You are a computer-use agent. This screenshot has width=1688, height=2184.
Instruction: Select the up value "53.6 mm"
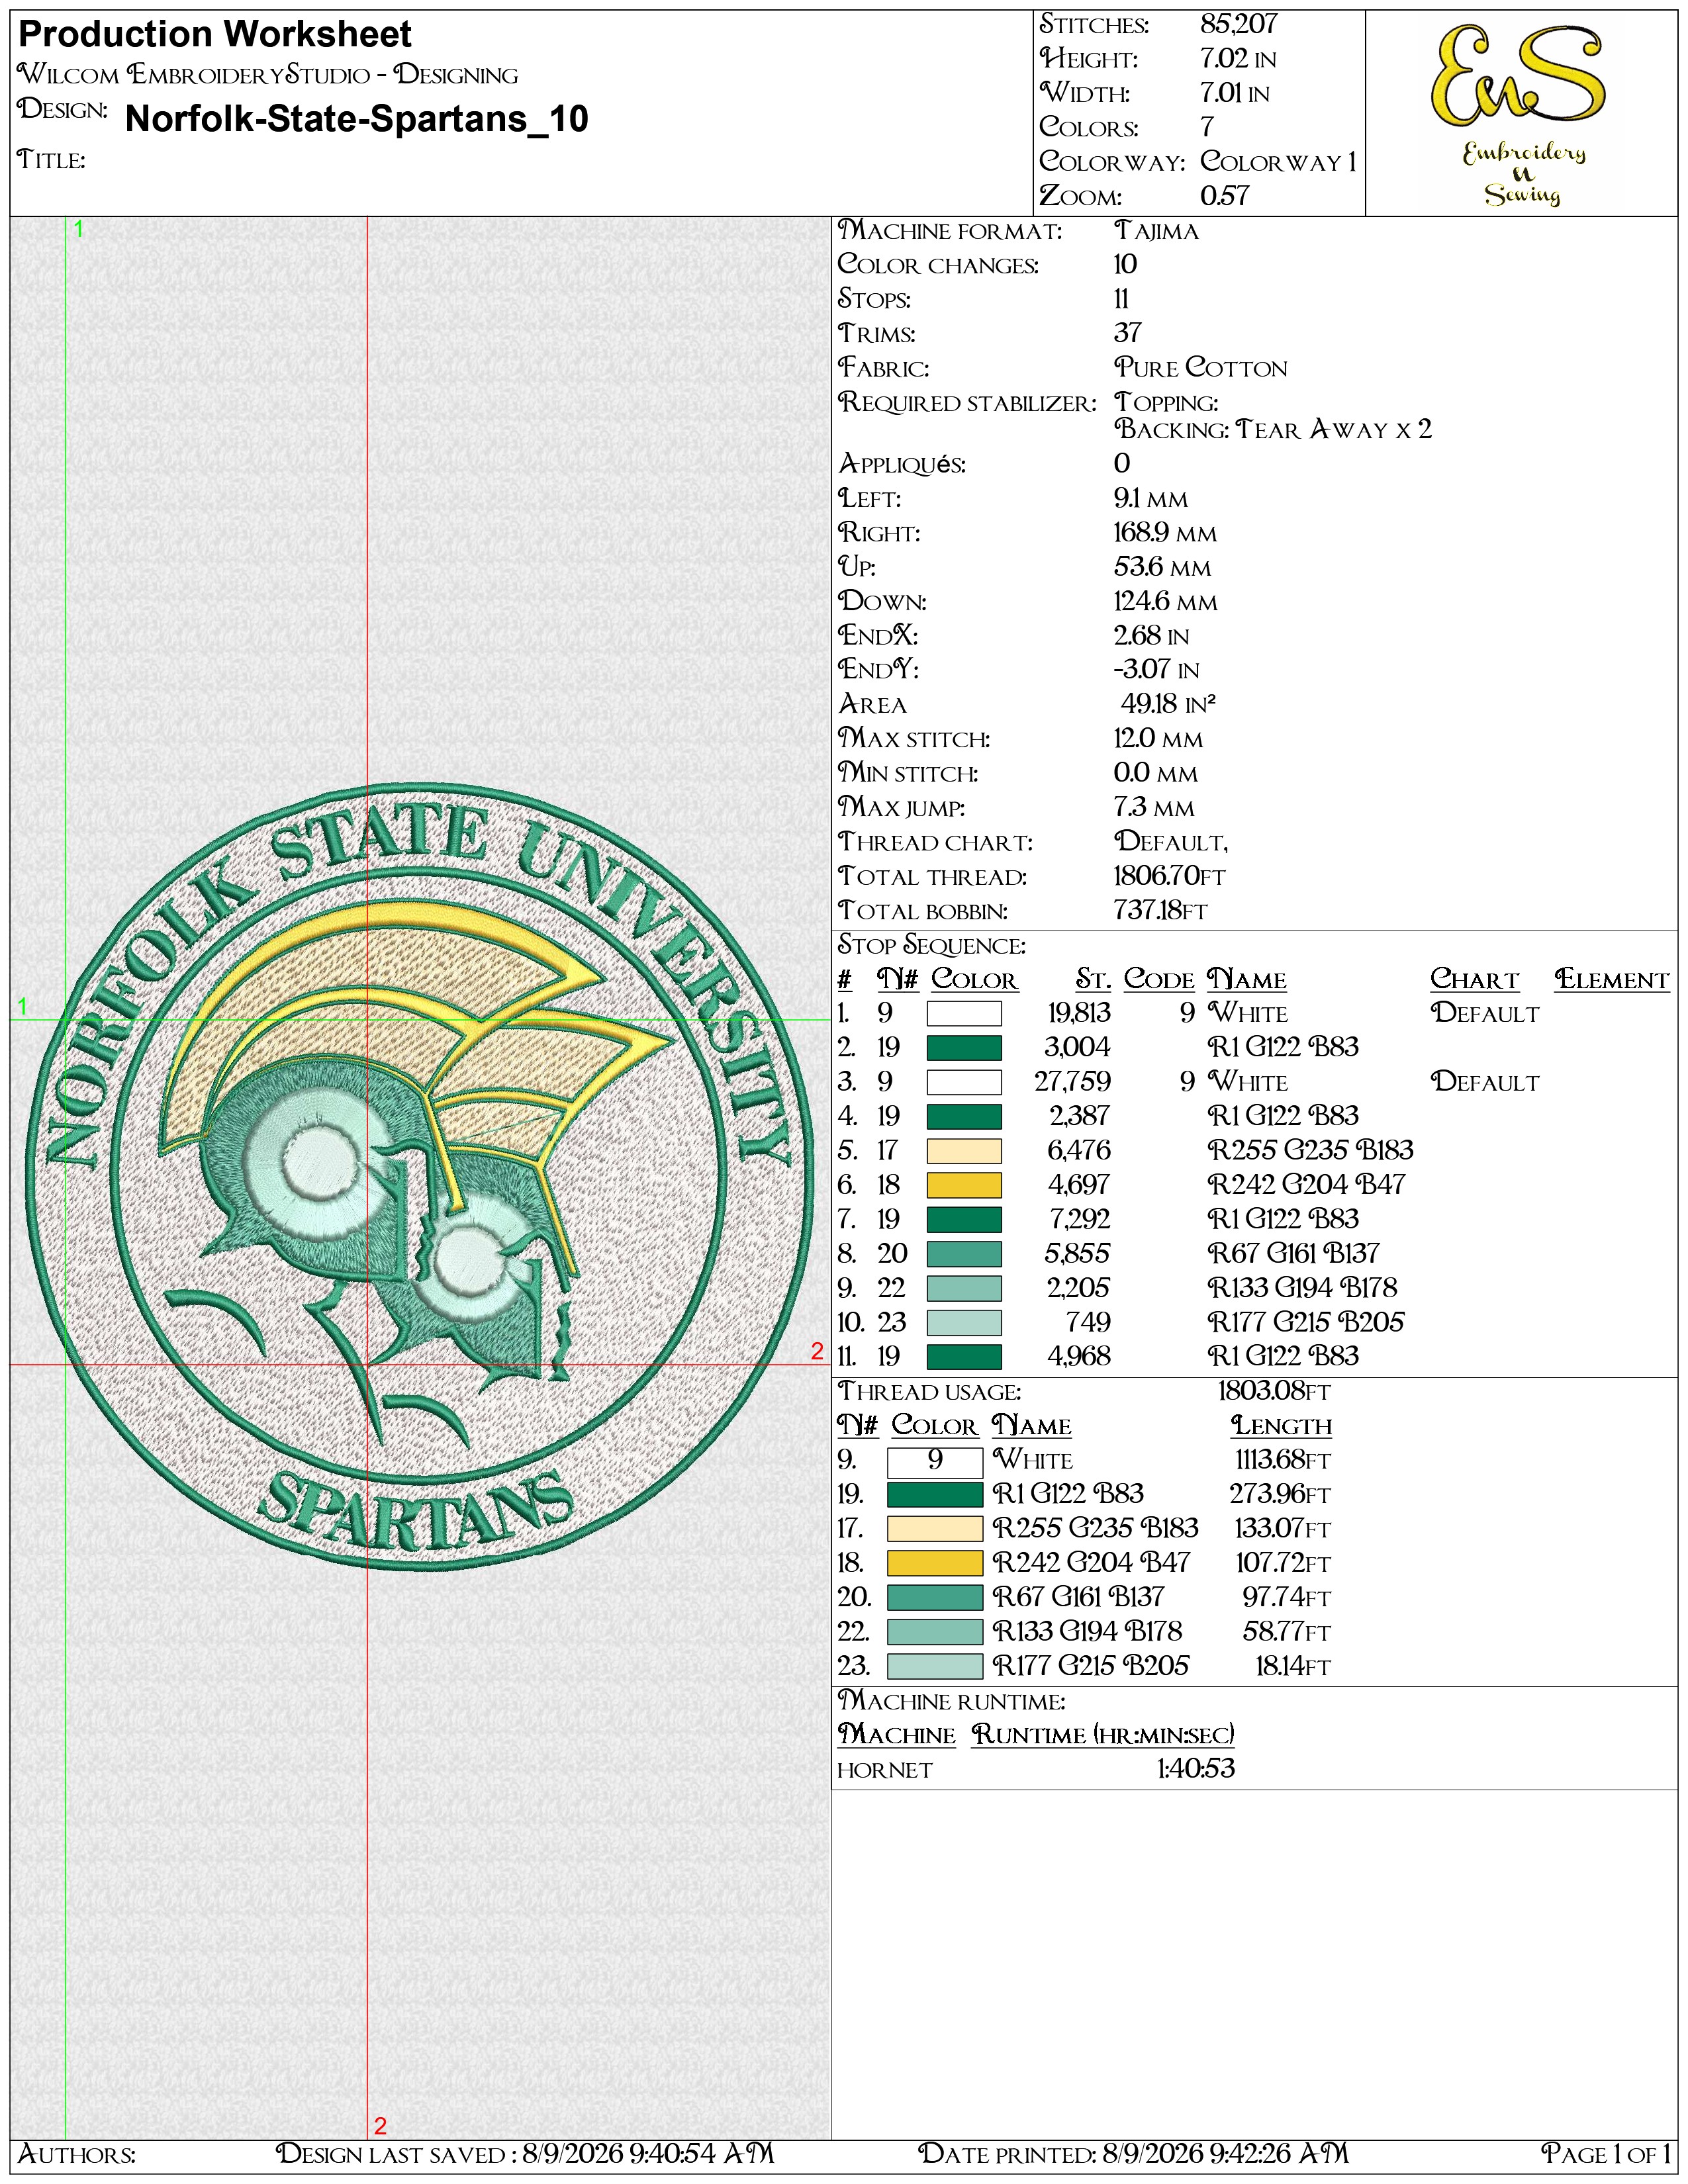click(x=1162, y=568)
